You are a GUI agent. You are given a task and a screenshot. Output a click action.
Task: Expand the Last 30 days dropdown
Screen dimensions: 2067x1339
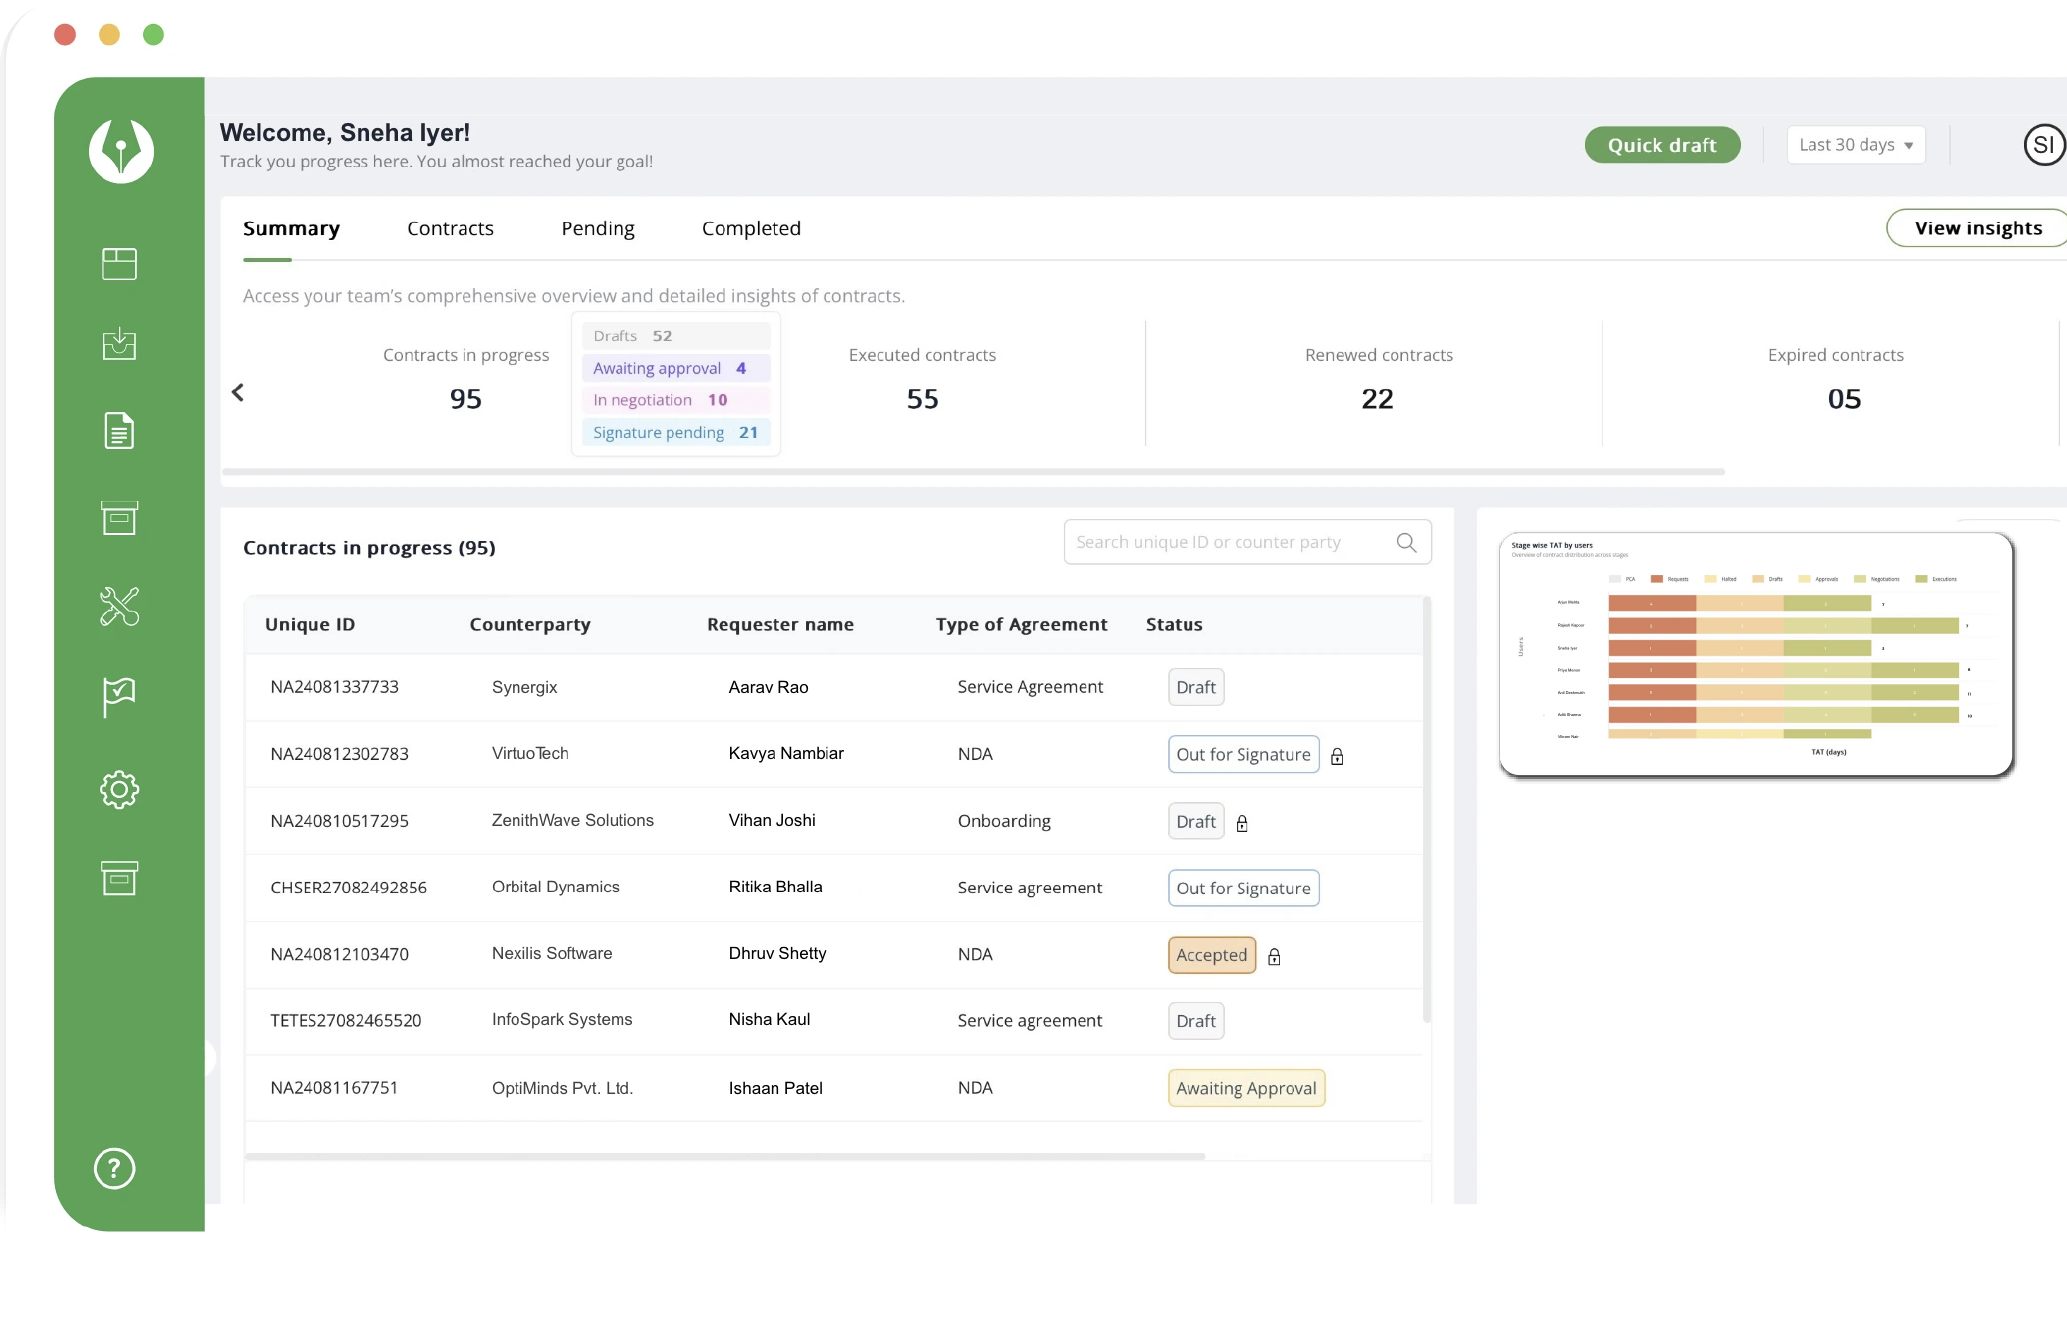point(1855,145)
